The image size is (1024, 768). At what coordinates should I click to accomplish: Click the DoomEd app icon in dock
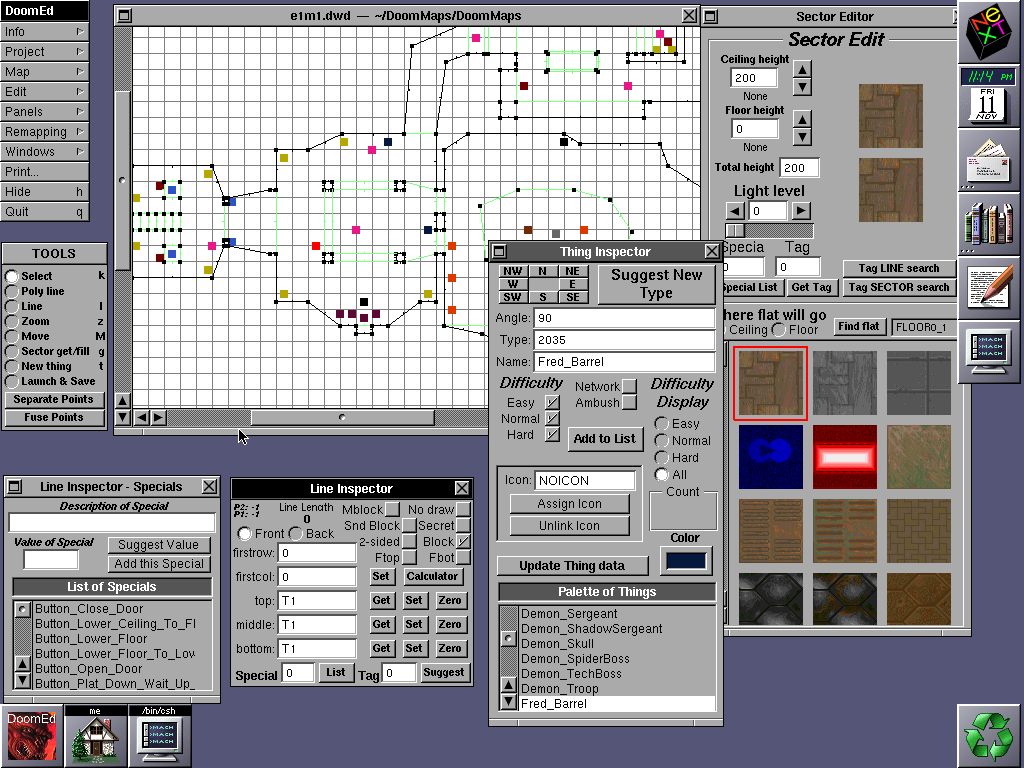[33, 736]
